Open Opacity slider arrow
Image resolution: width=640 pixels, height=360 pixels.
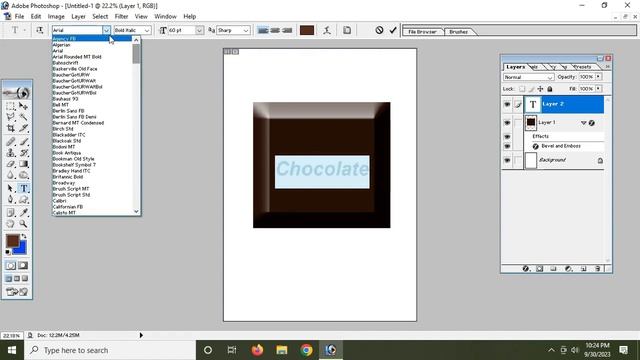click(598, 77)
